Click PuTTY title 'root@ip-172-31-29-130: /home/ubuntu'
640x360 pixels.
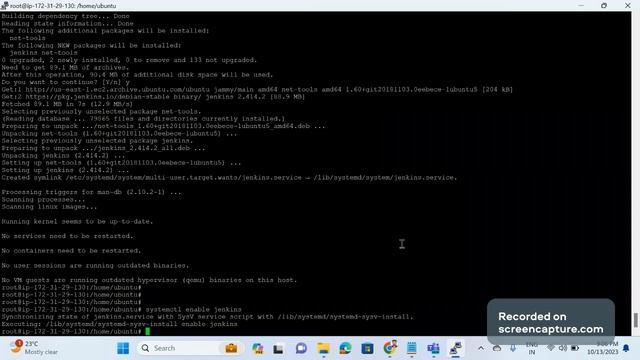click(x=63, y=6)
